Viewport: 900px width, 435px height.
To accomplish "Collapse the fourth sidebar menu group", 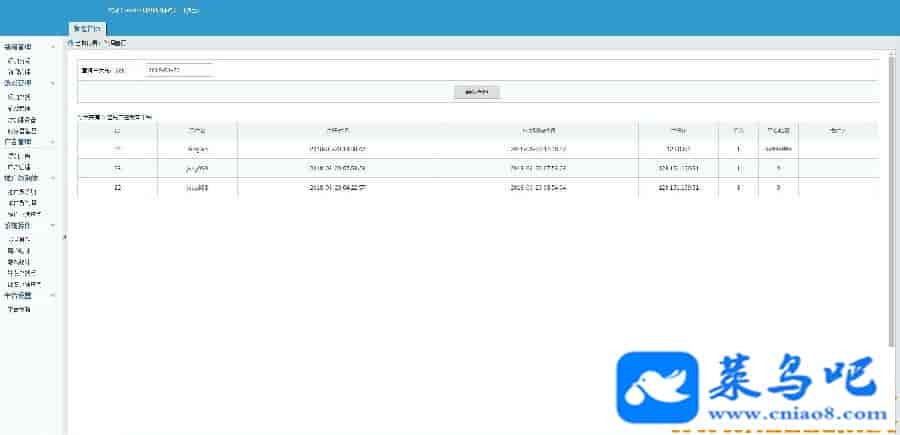I will click(53, 178).
